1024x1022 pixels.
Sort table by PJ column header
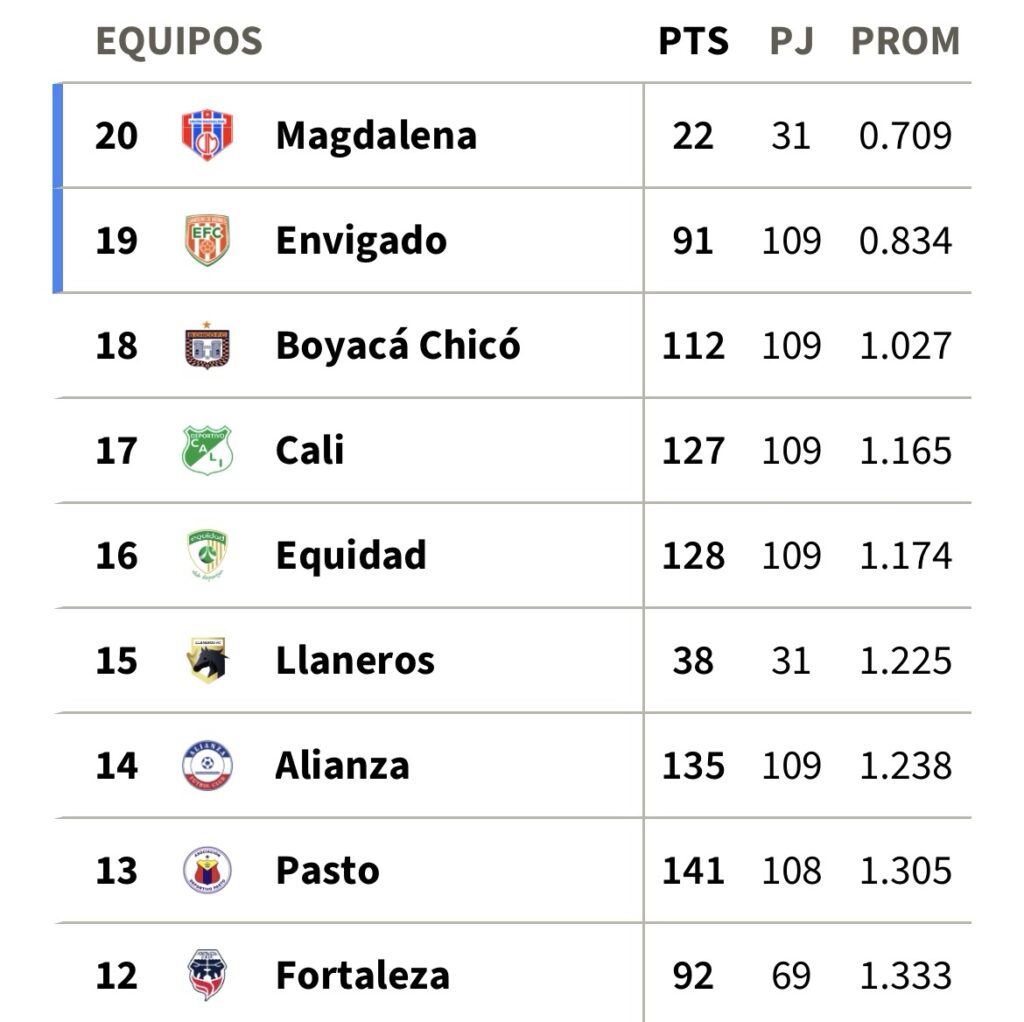[x=792, y=41]
